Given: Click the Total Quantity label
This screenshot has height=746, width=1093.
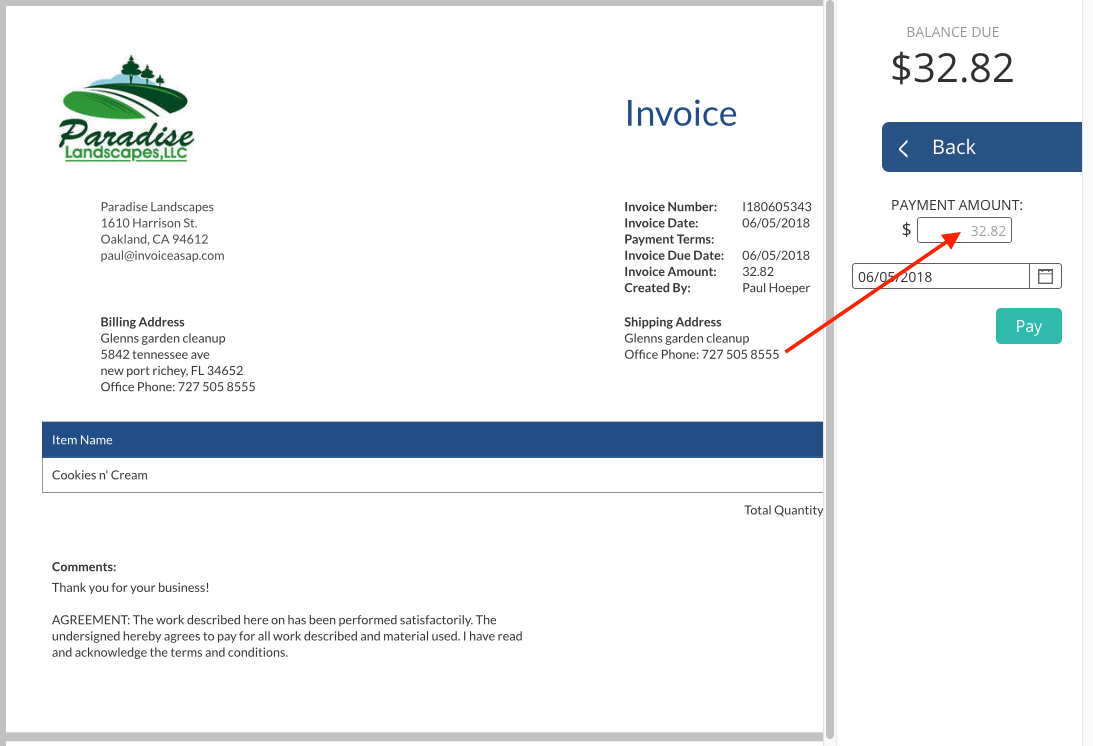Looking at the screenshot, I should [x=783, y=510].
